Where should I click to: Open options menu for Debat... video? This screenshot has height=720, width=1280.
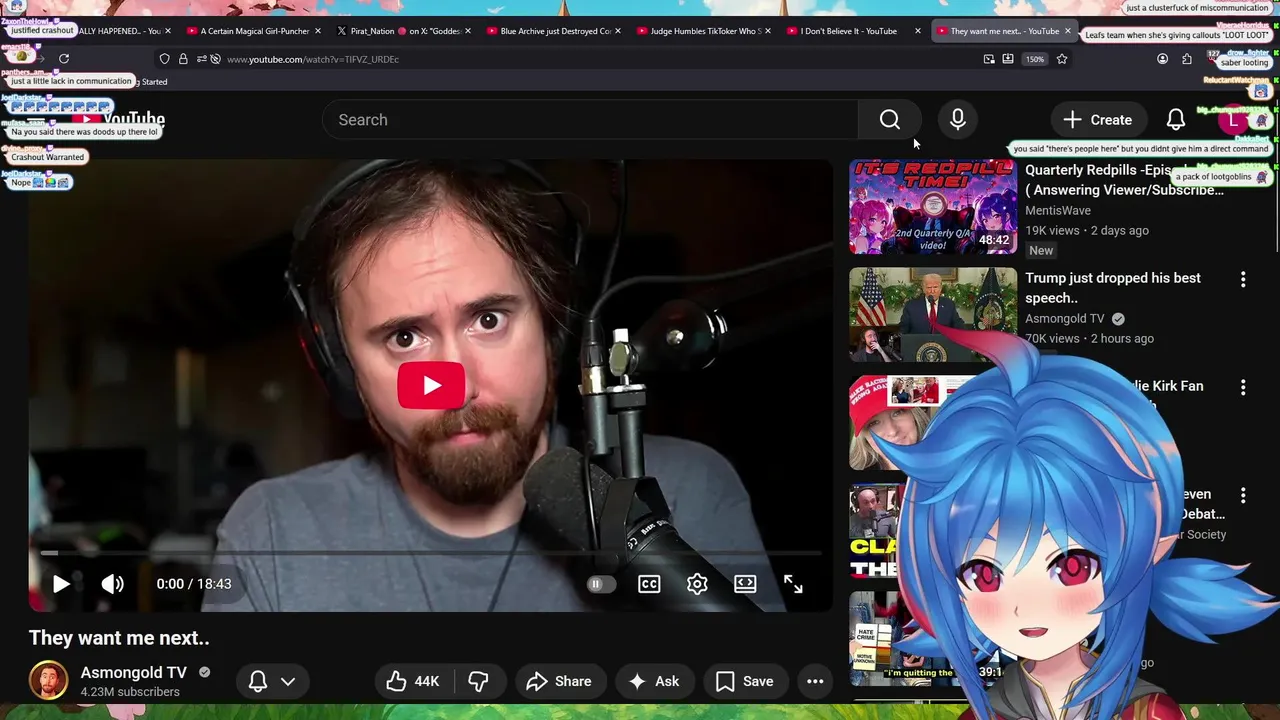(x=1243, y=496)
